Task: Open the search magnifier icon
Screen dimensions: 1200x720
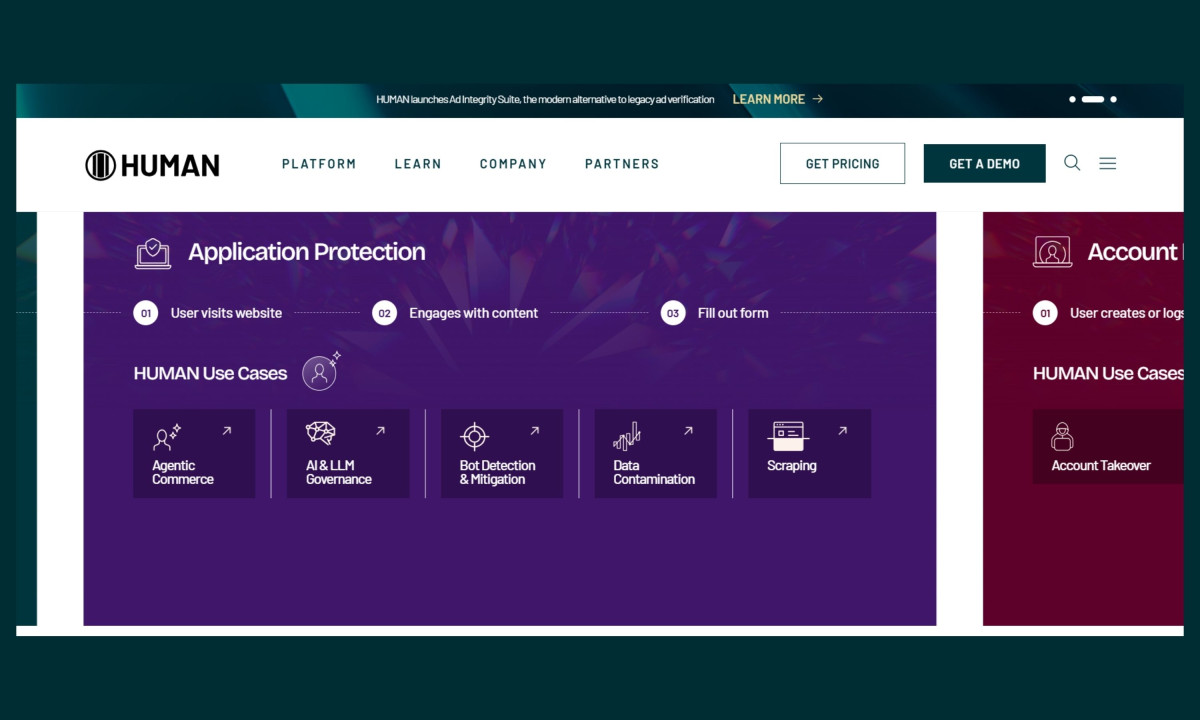Action: pos(1072,163)
